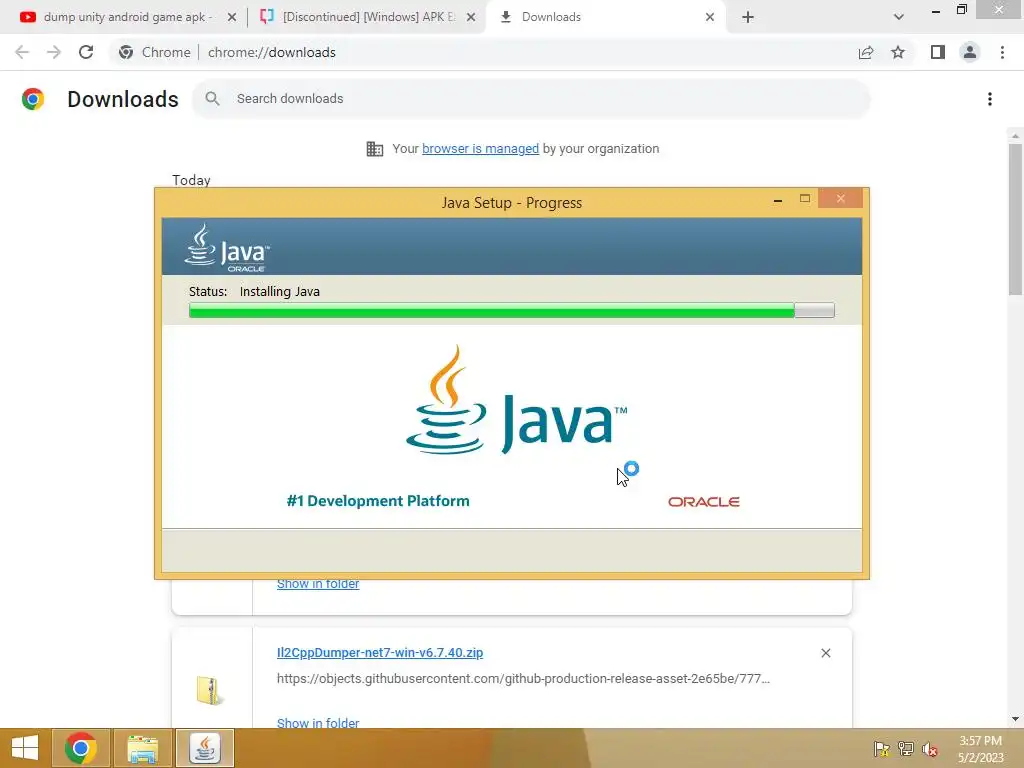Reload the downloads page
The image size is (1024, 768).
86,52
